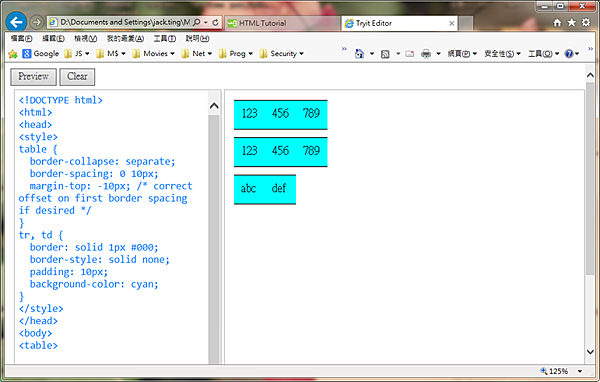Open the Security favorites folder dropdown
600x382 pixels.
pyautogui.click(x=302, y=54)
